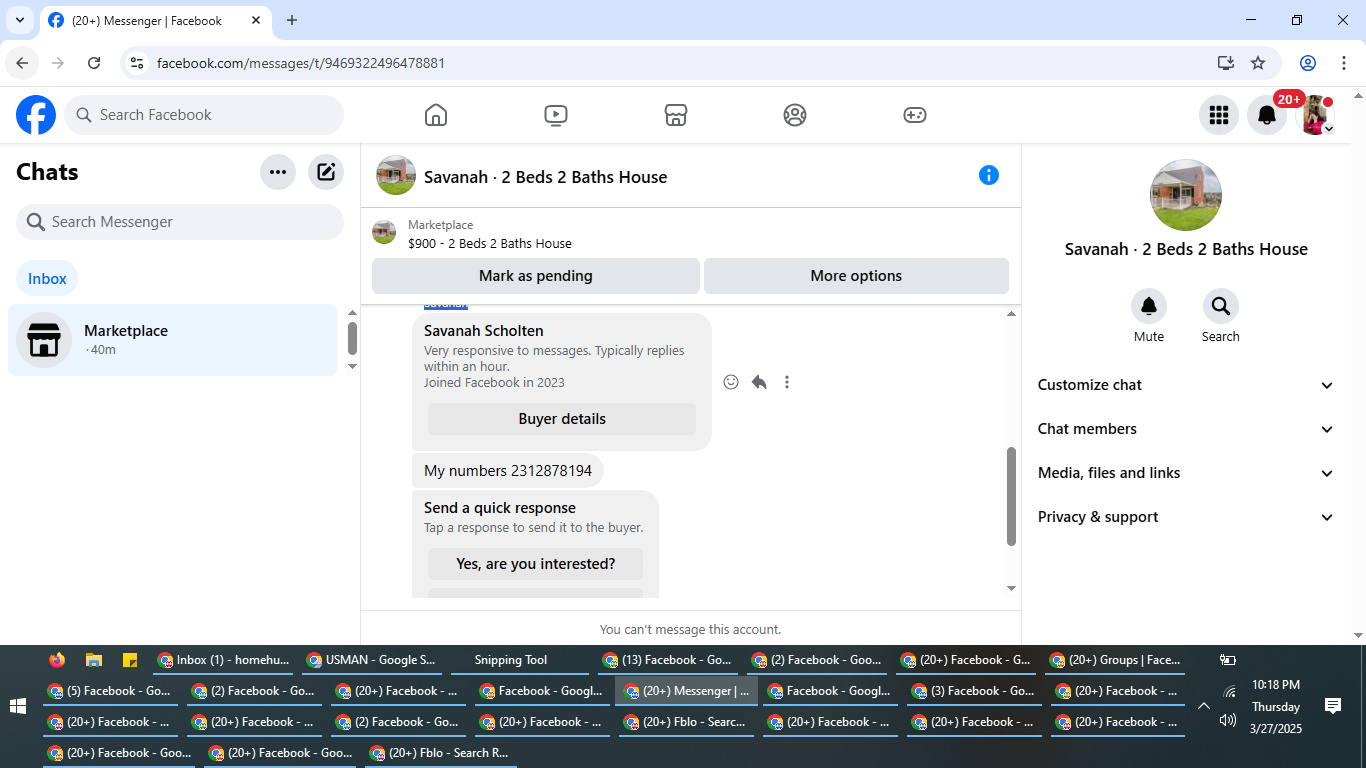Click the install app icon in address bar

point(1226,63)
